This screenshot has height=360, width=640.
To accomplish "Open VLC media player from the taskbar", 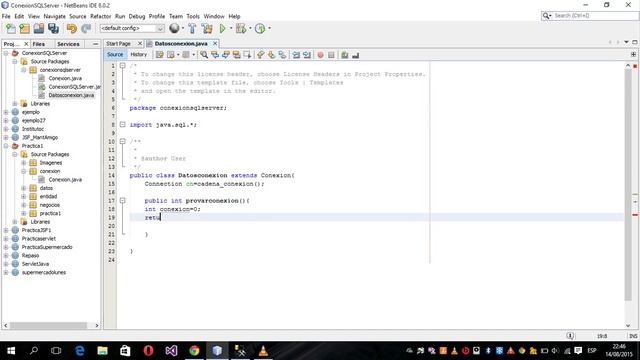I will (x=263, y=351).
